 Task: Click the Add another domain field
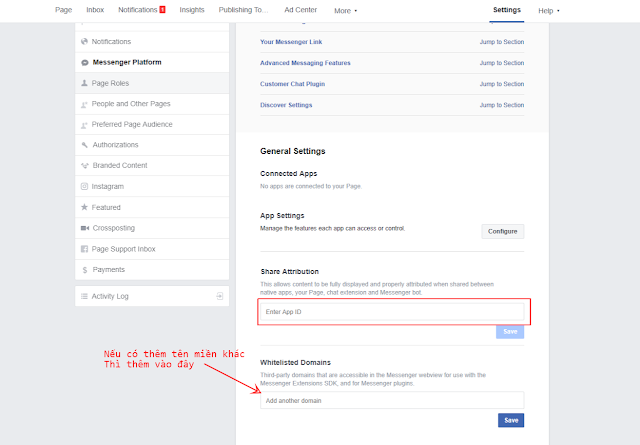tap(392, 400)
